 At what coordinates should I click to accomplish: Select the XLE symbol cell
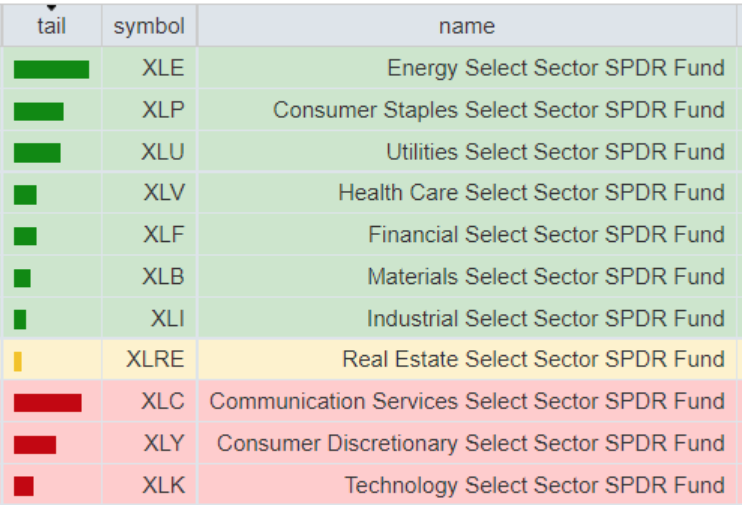point(163,68)
